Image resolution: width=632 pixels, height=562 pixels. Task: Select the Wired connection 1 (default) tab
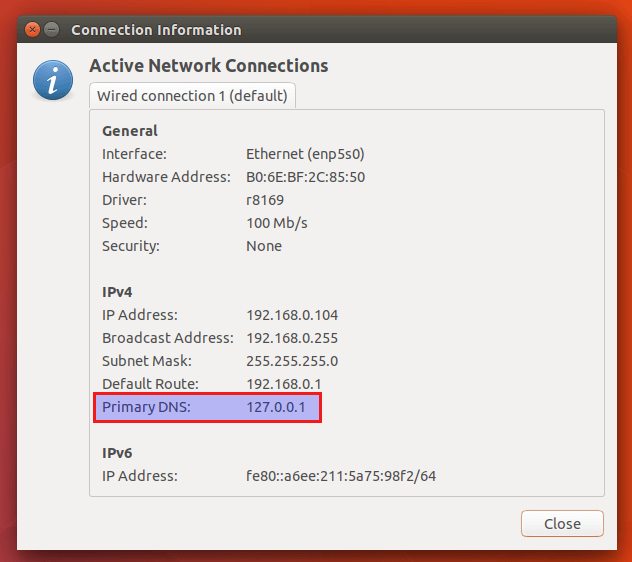coord(192,96)
